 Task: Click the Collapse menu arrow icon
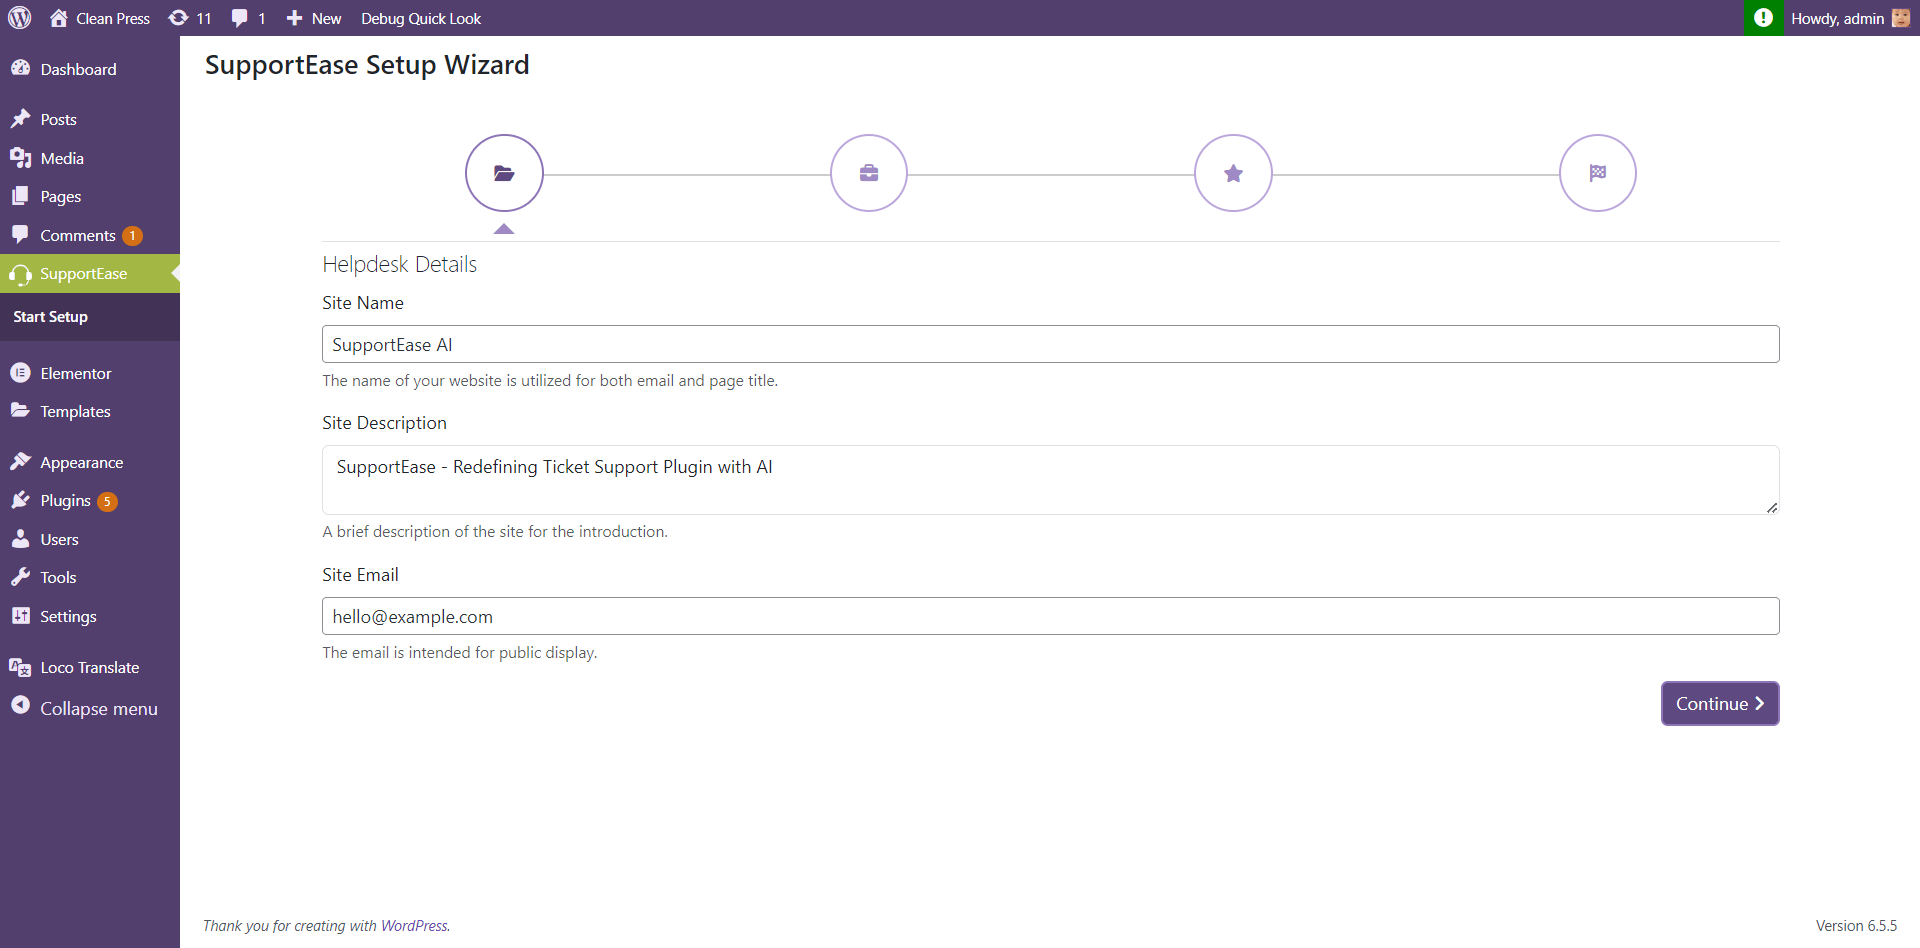pos(20,705)
